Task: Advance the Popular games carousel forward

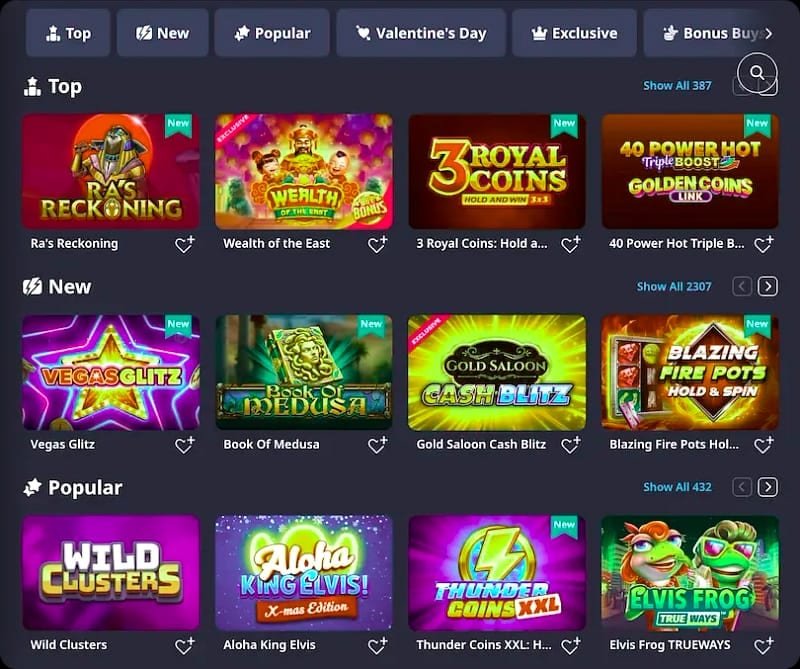Action: tap(768, 487)
